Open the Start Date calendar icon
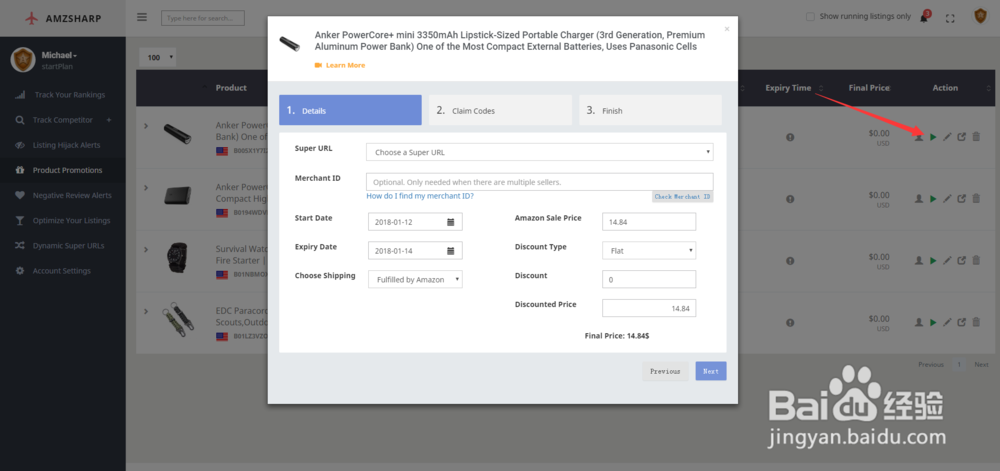The height and width of the screenshot is (471, 1000). tap(450, 222)
